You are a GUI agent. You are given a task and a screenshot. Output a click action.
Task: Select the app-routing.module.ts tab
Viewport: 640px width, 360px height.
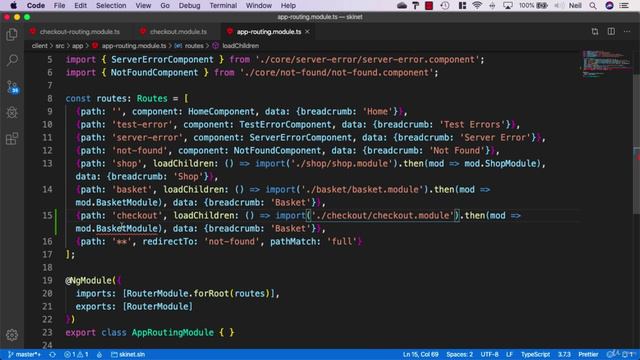pyautogui.click(x=269, y=31)
